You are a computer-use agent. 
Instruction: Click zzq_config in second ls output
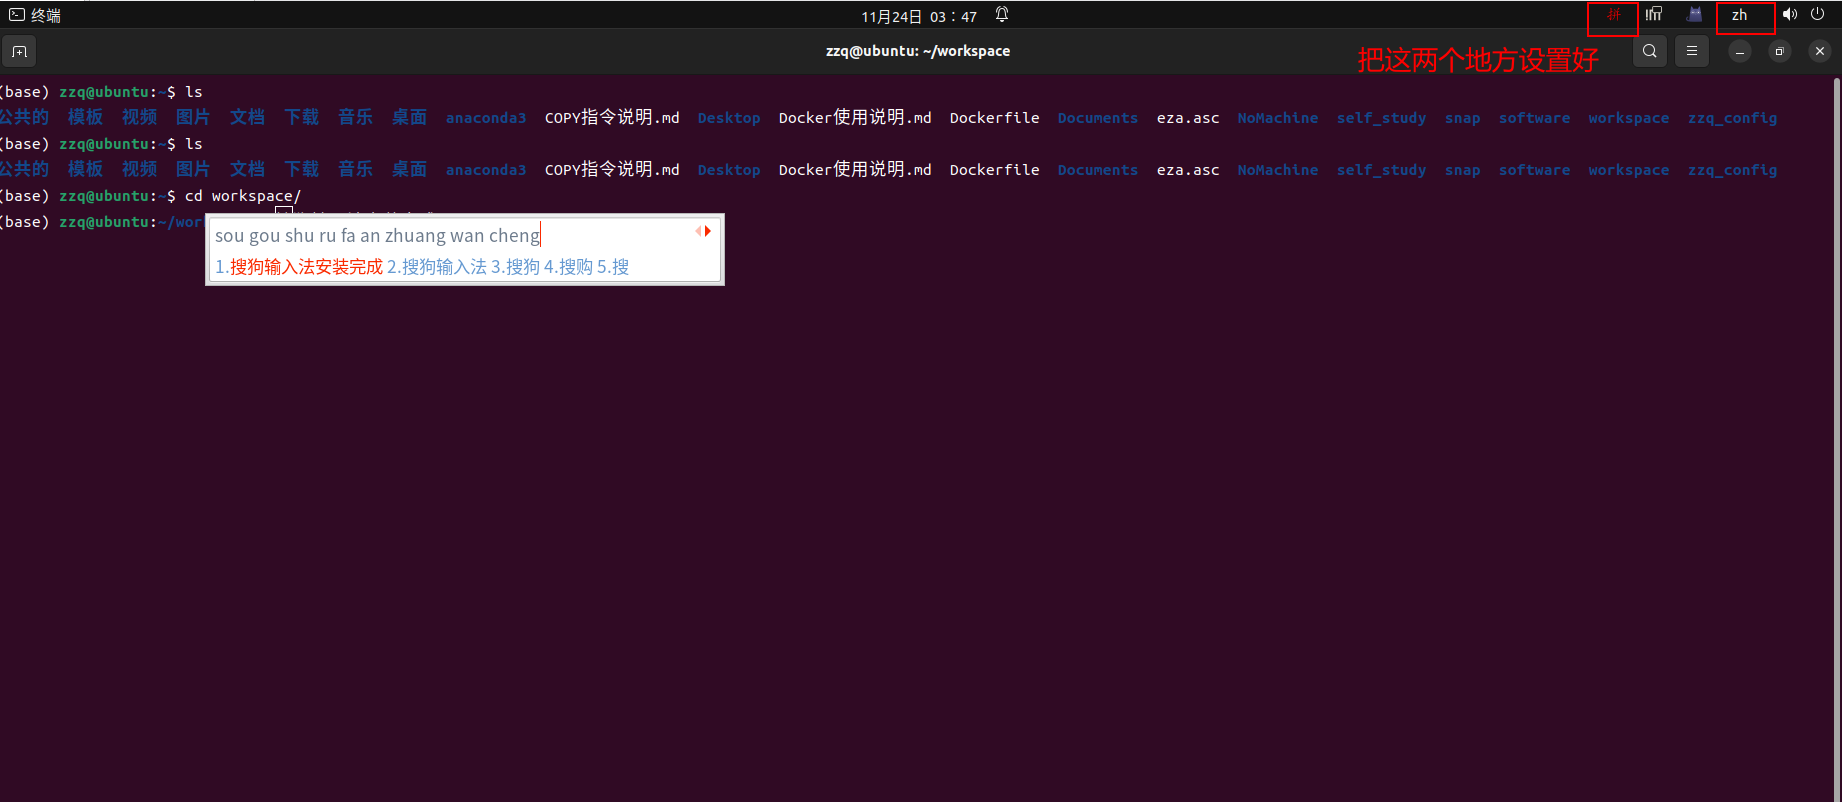[1733, 170]
